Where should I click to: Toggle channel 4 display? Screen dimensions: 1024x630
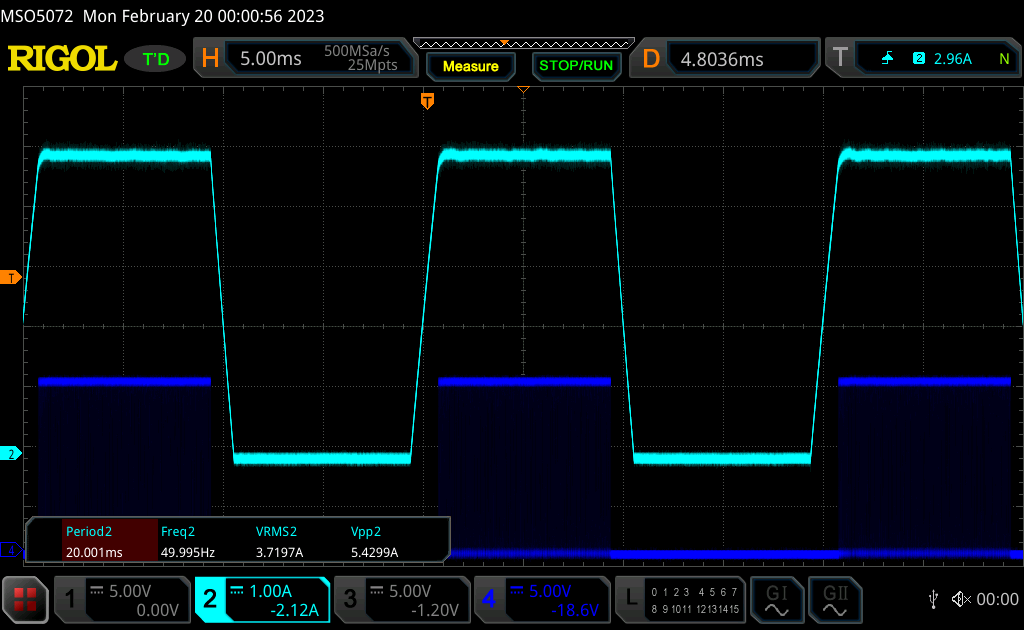click(x=540, y=599)
